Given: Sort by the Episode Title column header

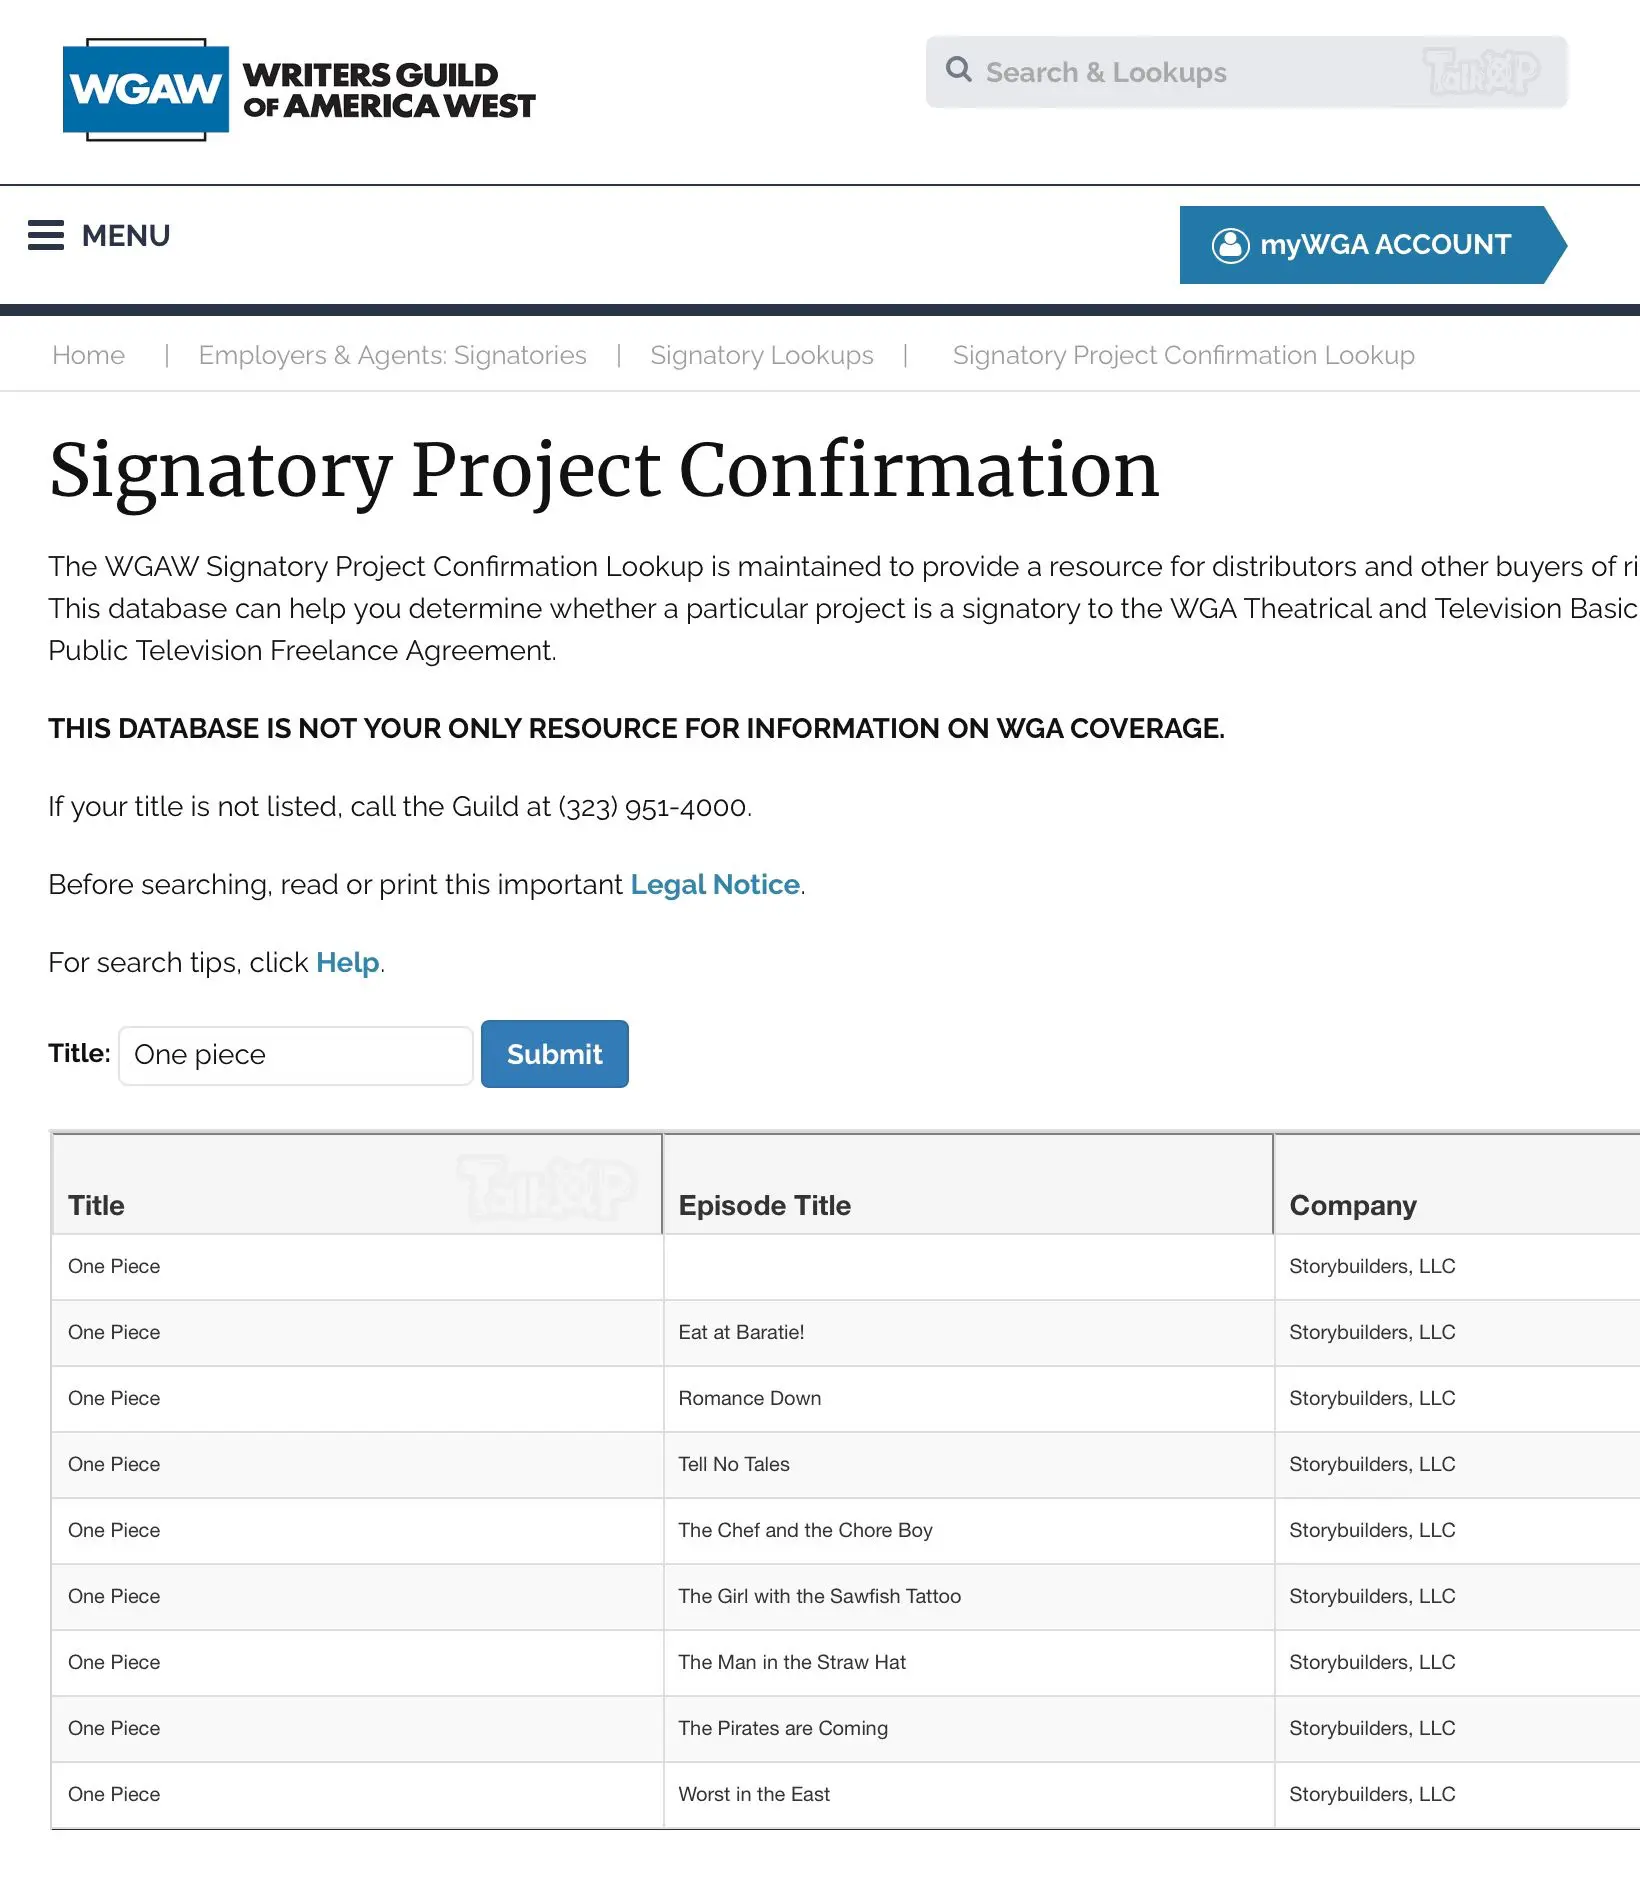Looking at the screenshot, I should click(x=764, y=1206).
